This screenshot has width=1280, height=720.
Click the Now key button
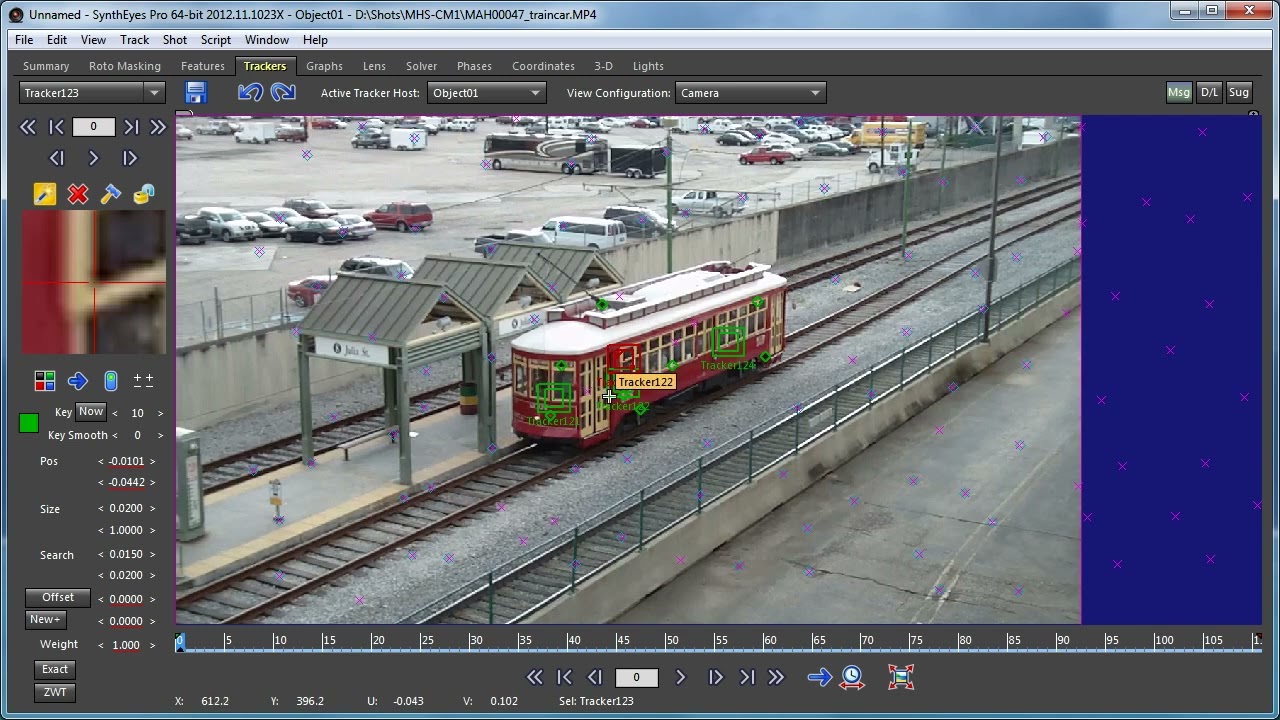click(91, 412)
